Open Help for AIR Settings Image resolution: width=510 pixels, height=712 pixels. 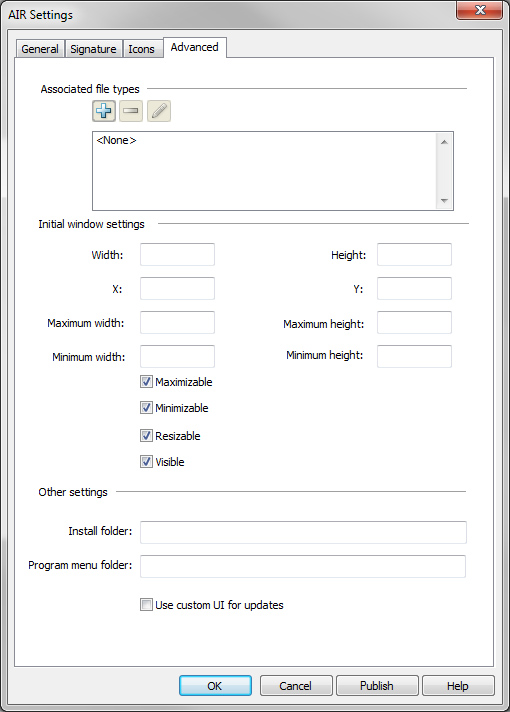458,686
